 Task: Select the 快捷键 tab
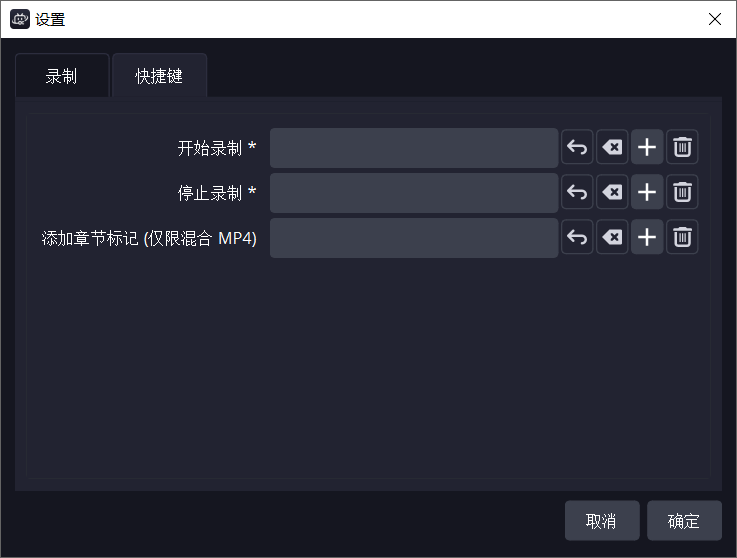tap(159, 76)
